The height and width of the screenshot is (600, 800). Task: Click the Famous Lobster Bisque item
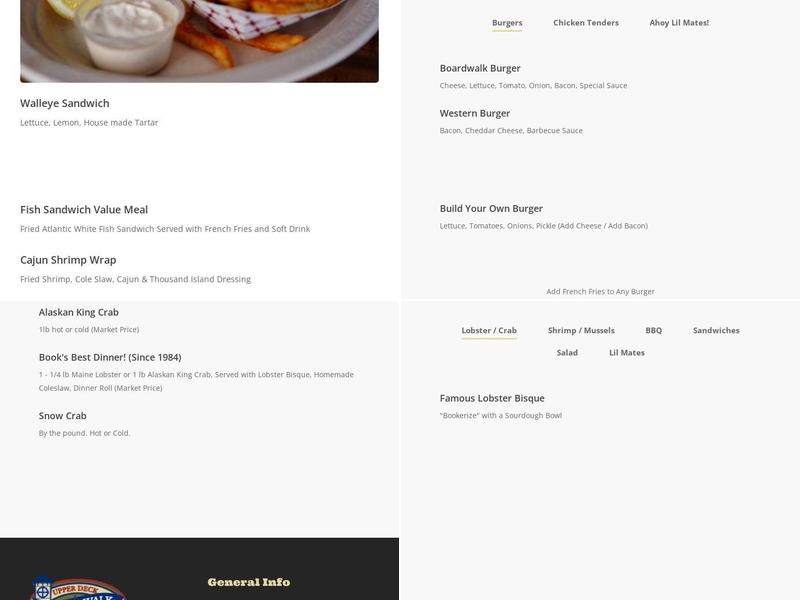click(x=491, y=397)
